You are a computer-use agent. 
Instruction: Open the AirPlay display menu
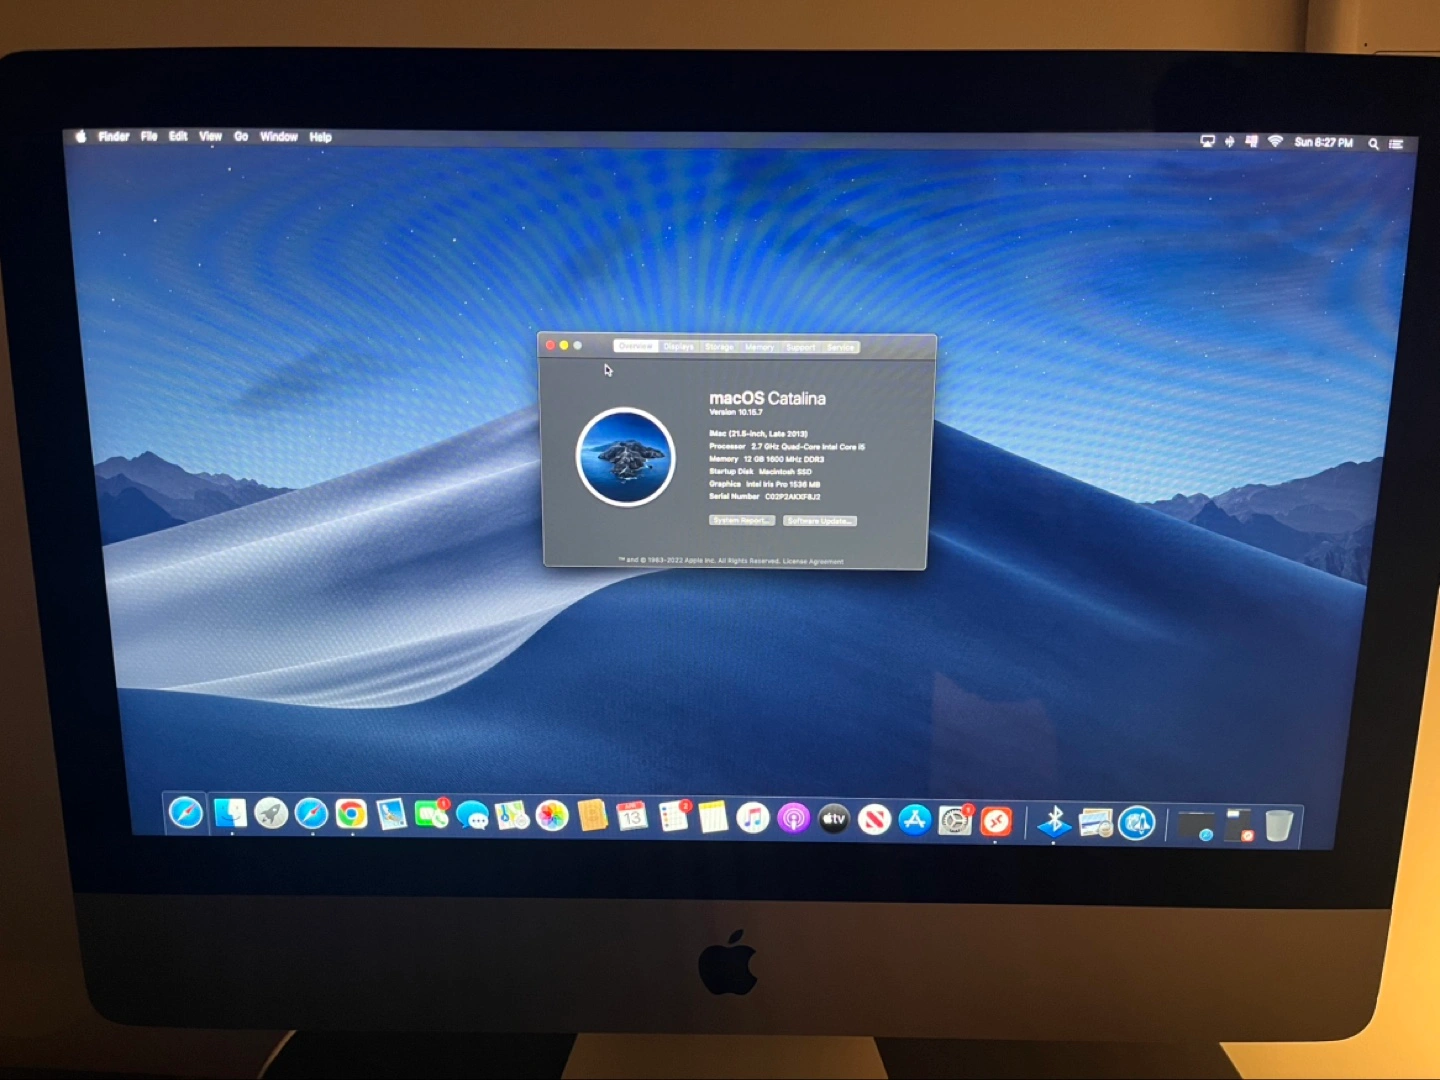pos(1207,142)
